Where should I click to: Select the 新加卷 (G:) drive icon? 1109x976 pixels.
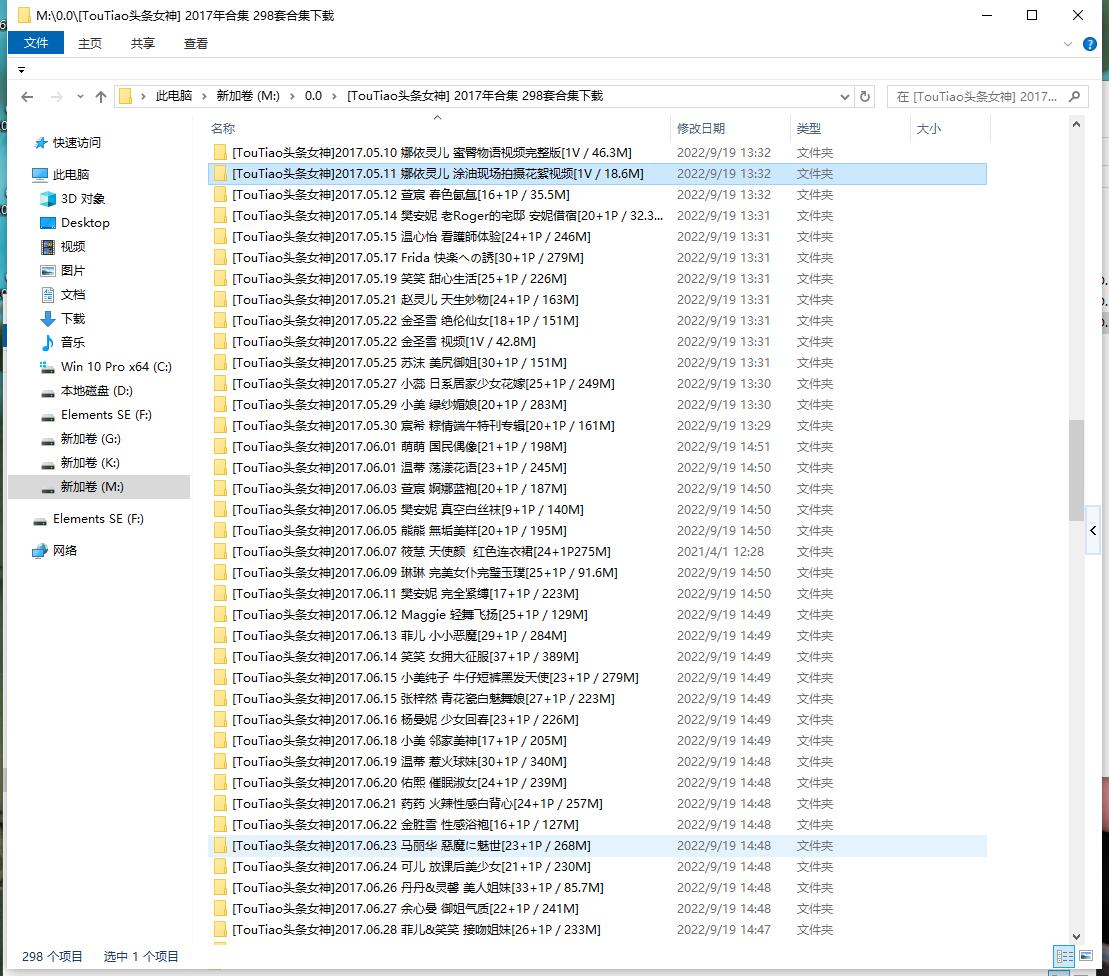point(48,440)
